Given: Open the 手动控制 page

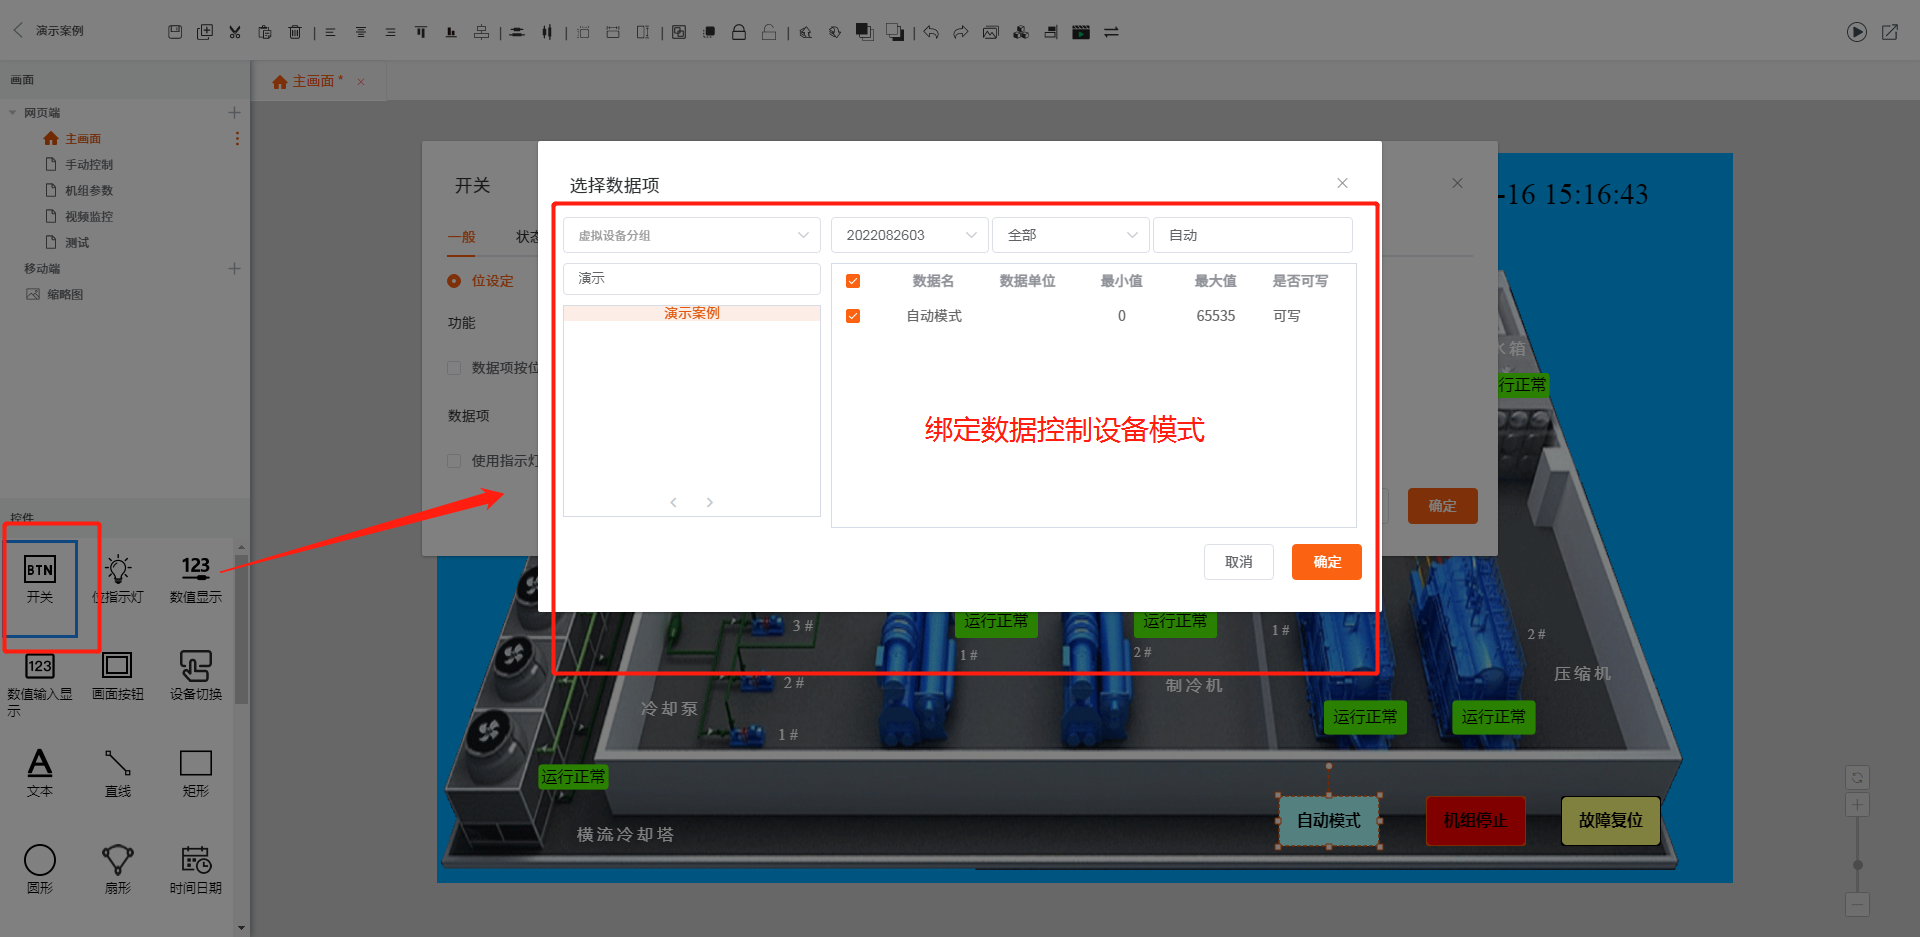Looking at the screenshot, I should (x=89, y=164).
